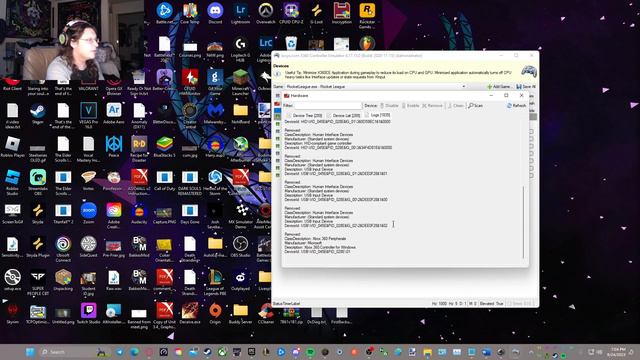The height and width of the screenshot is (360, 640).
Task: Open Overwatch desktop icon
Action: click(x=266, y=13)
